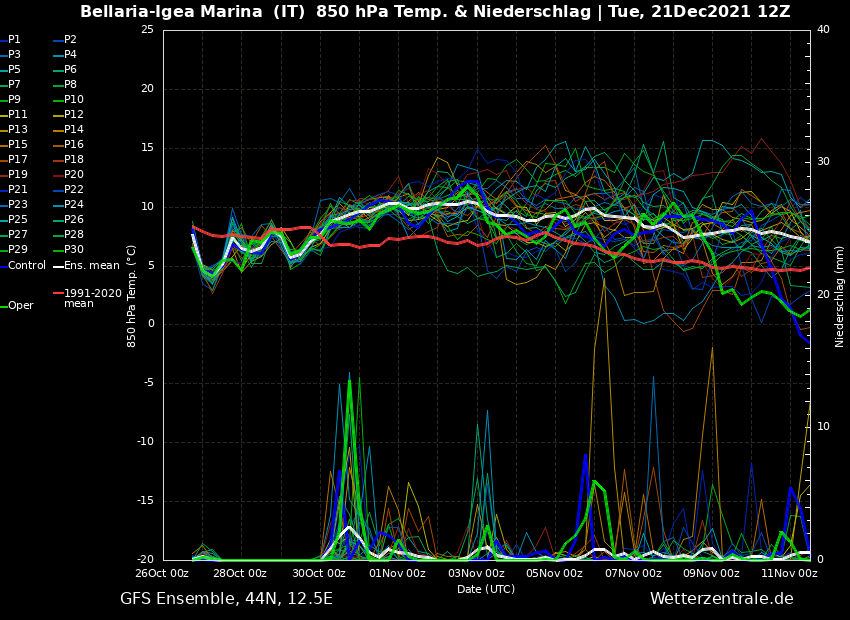Click the 30Oct 00z date axis label
The height and width of the screenshot is (620, 850).
319,574
